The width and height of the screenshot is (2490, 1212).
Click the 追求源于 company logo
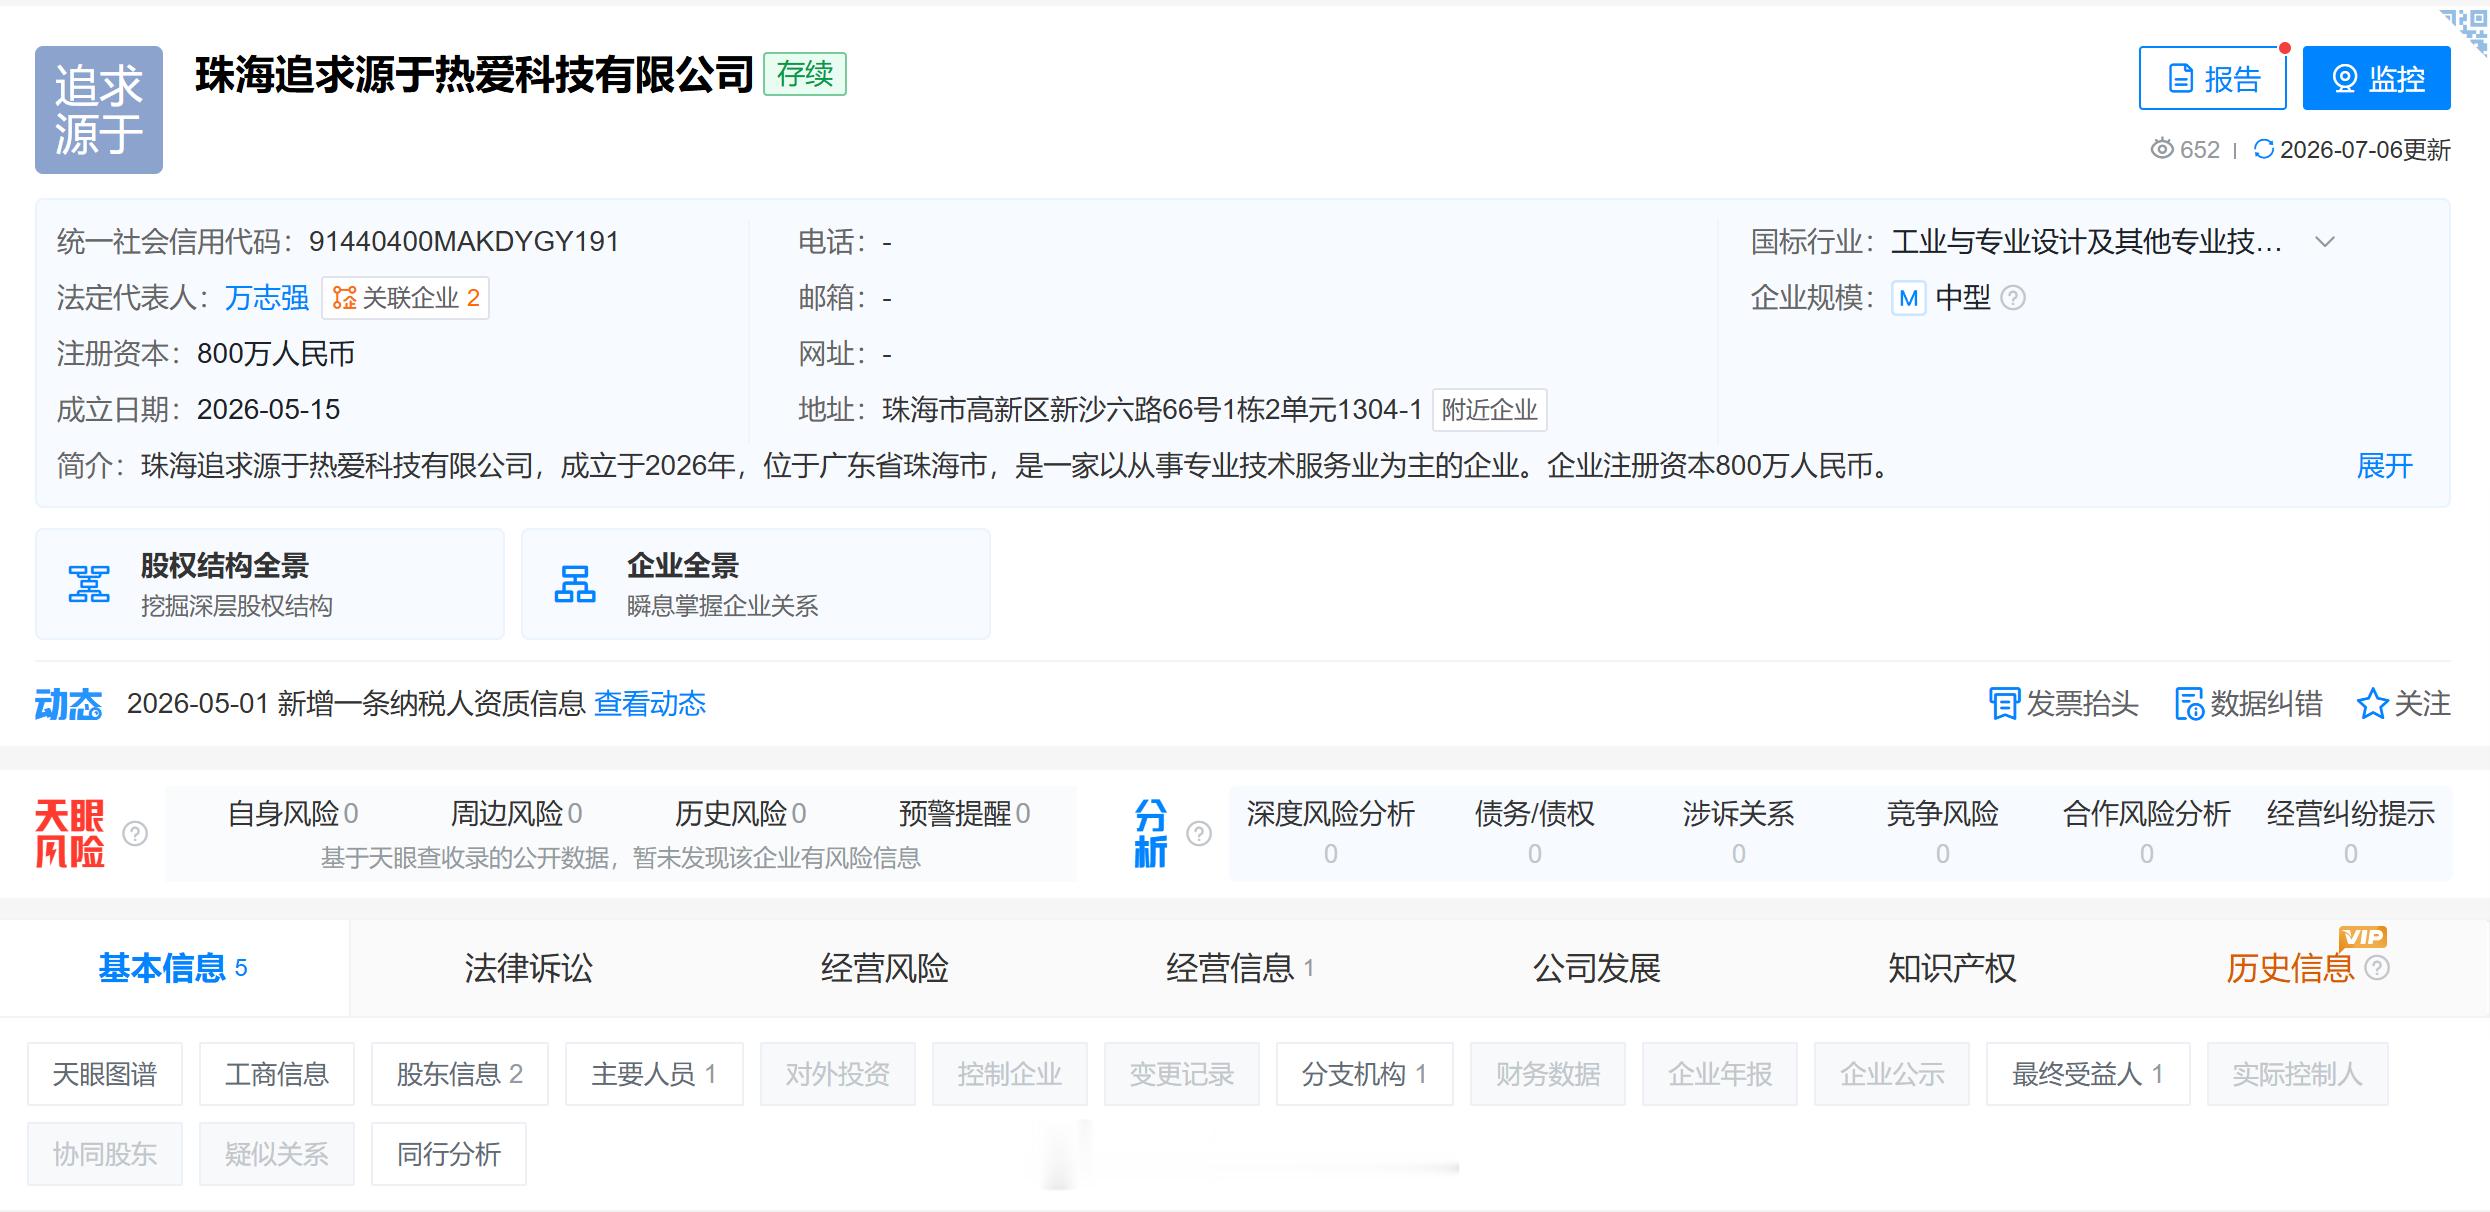[99, 110]
